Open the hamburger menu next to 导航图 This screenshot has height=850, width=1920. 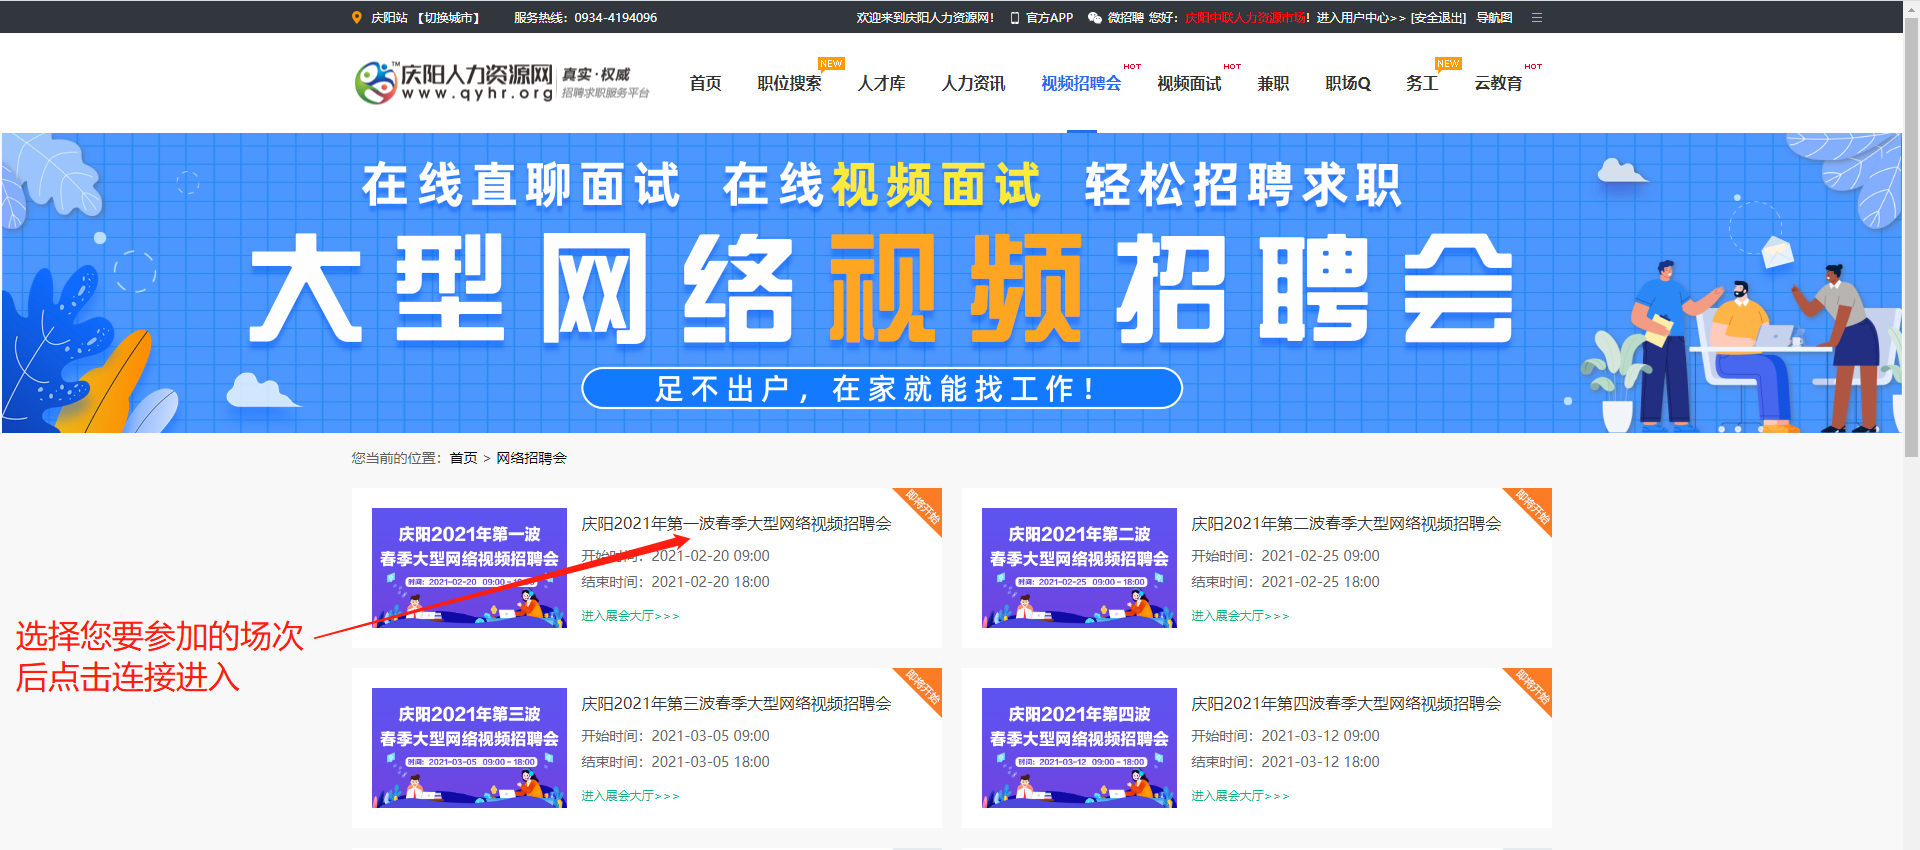point(1537,18)
